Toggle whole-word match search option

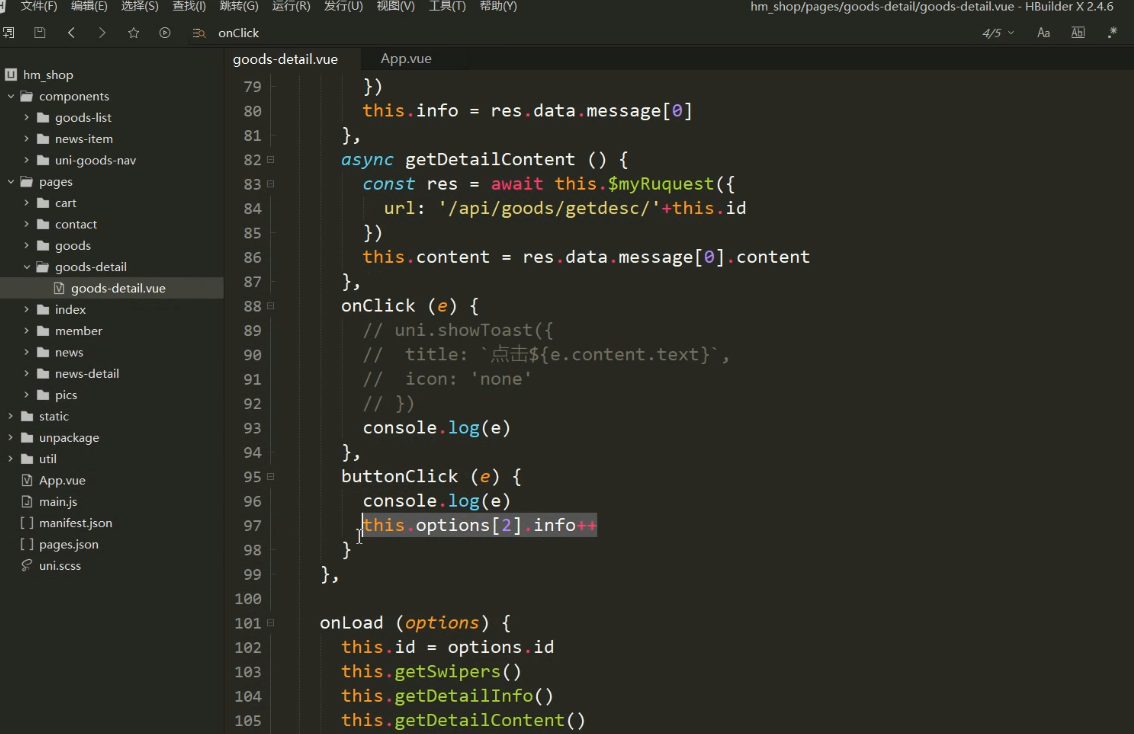pyautogui.click(x=1078, y=33)
